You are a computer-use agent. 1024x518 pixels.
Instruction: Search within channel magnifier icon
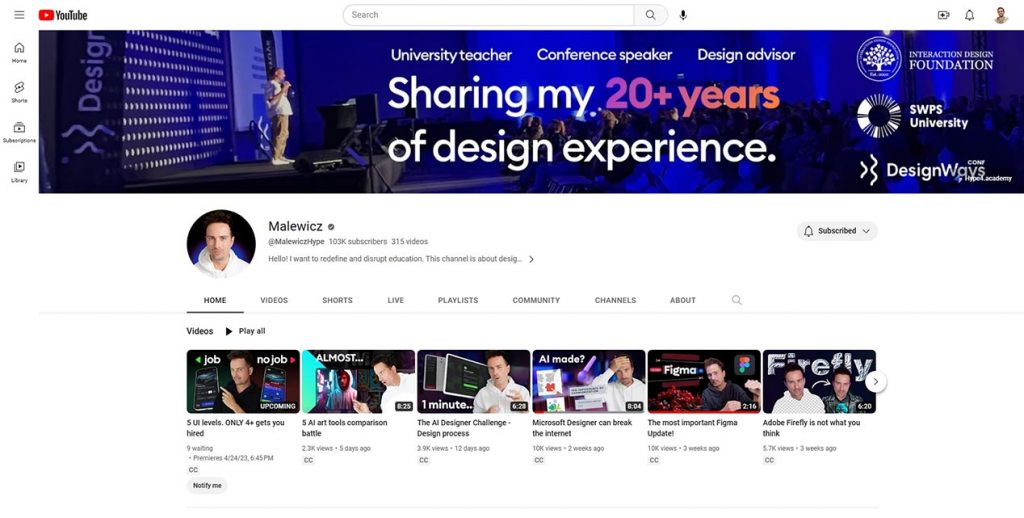pyautogui.click(x=737, y=300)
